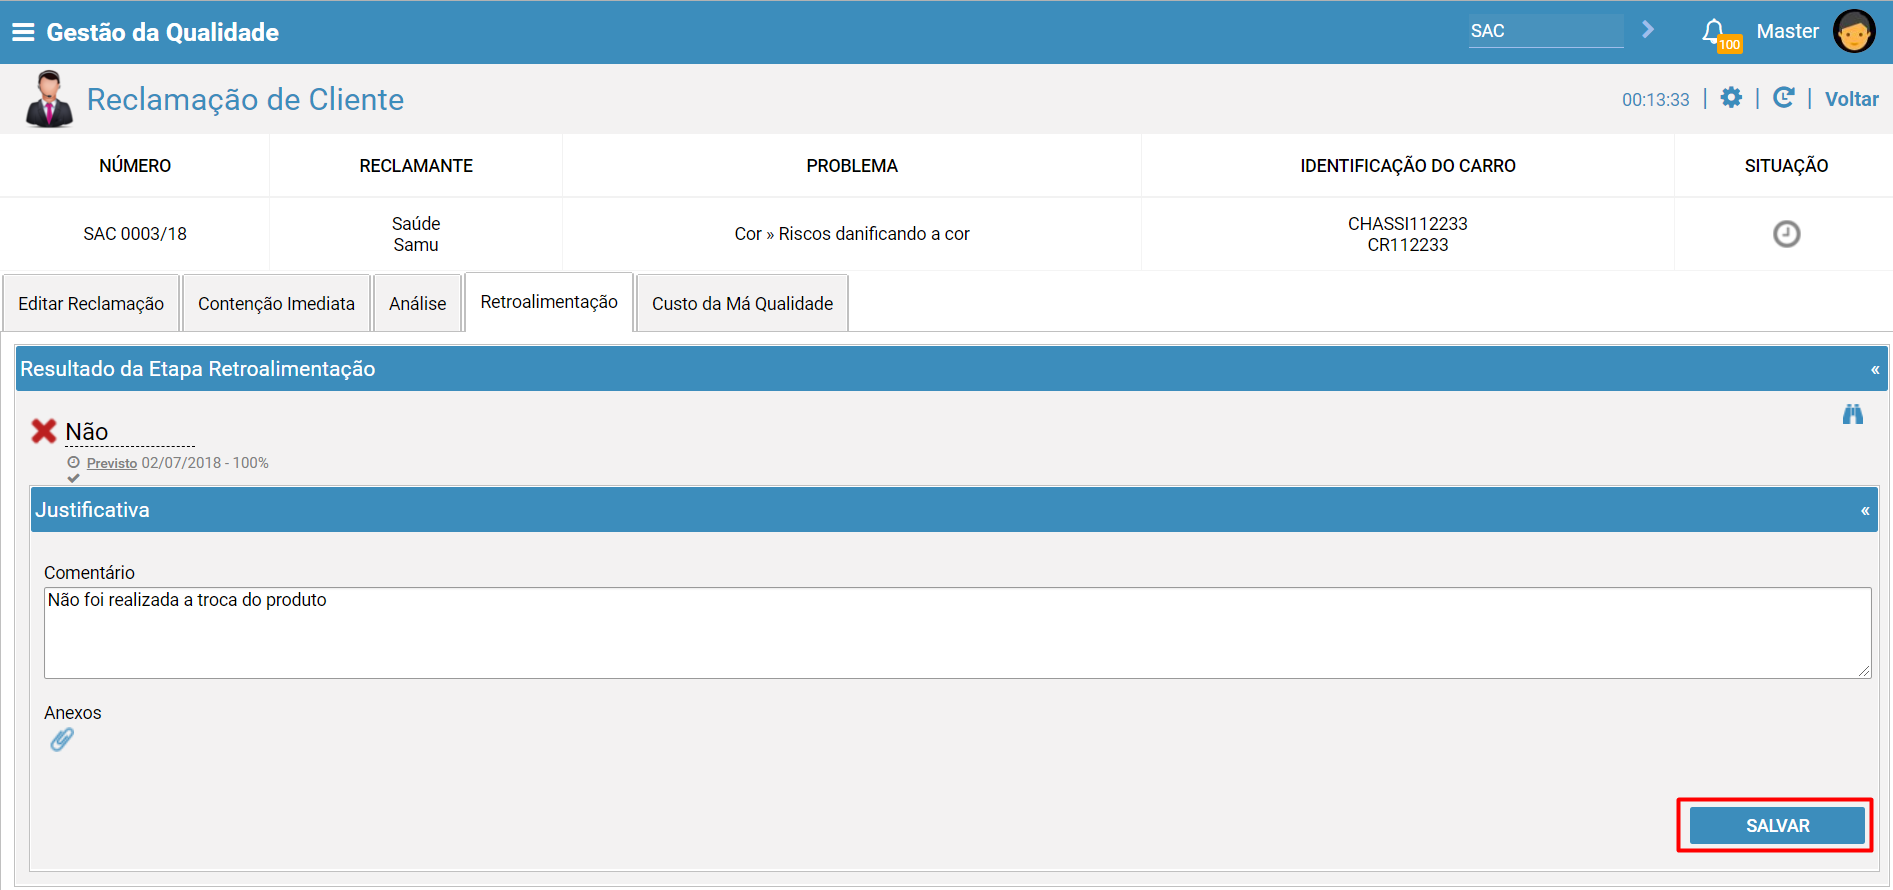Image resolution: width=1893 pixels, height=890 pixels.
Task: Click the Anexos label
Action: point(73,713)
